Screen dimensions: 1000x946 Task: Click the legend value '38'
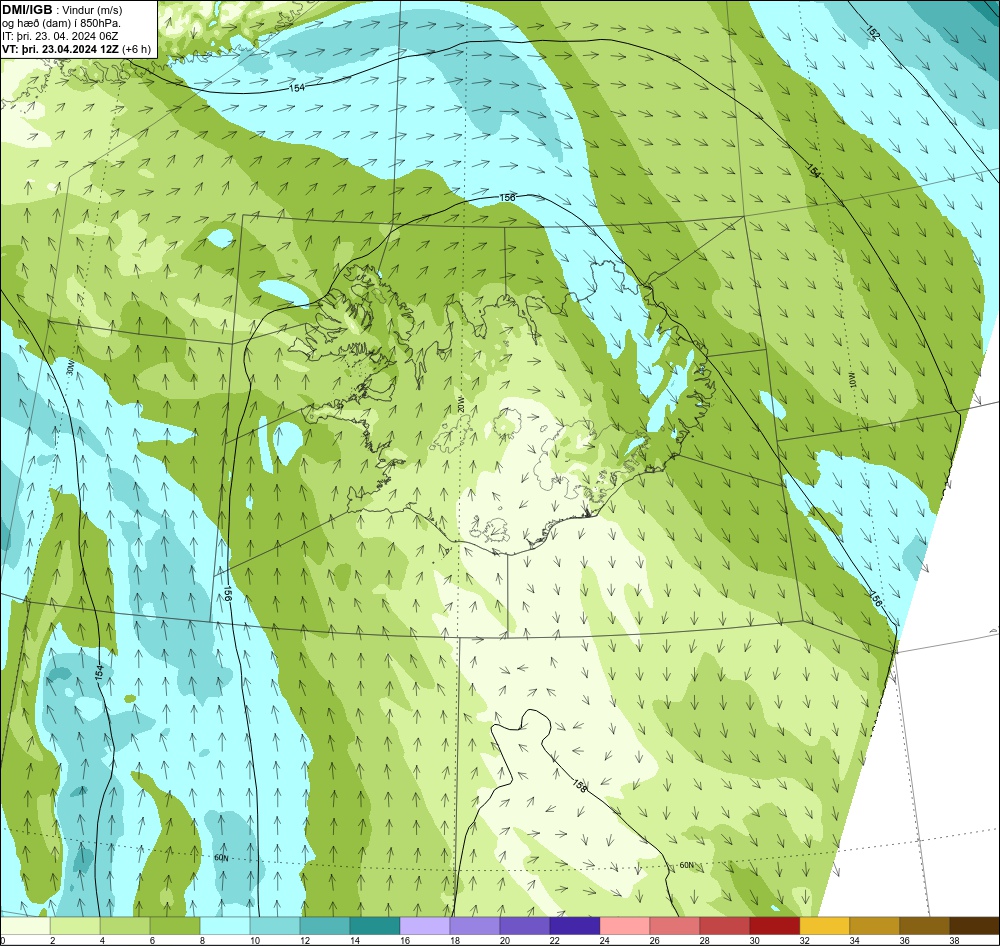[954, 940]
